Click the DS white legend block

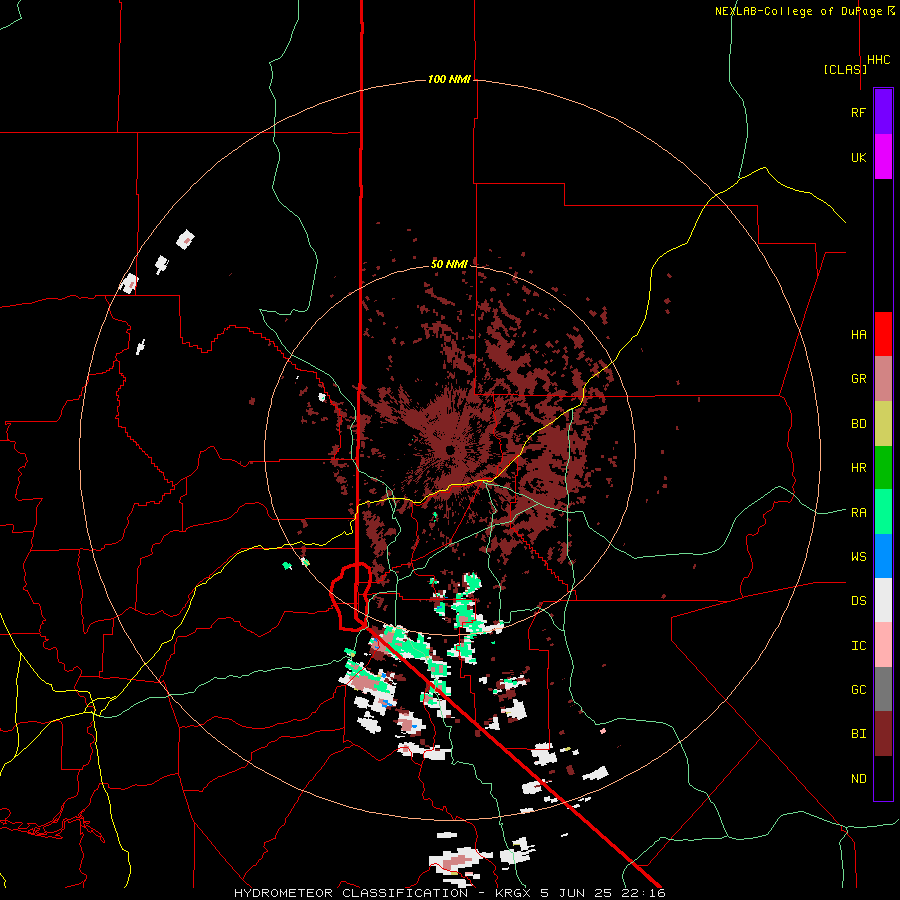883,600
